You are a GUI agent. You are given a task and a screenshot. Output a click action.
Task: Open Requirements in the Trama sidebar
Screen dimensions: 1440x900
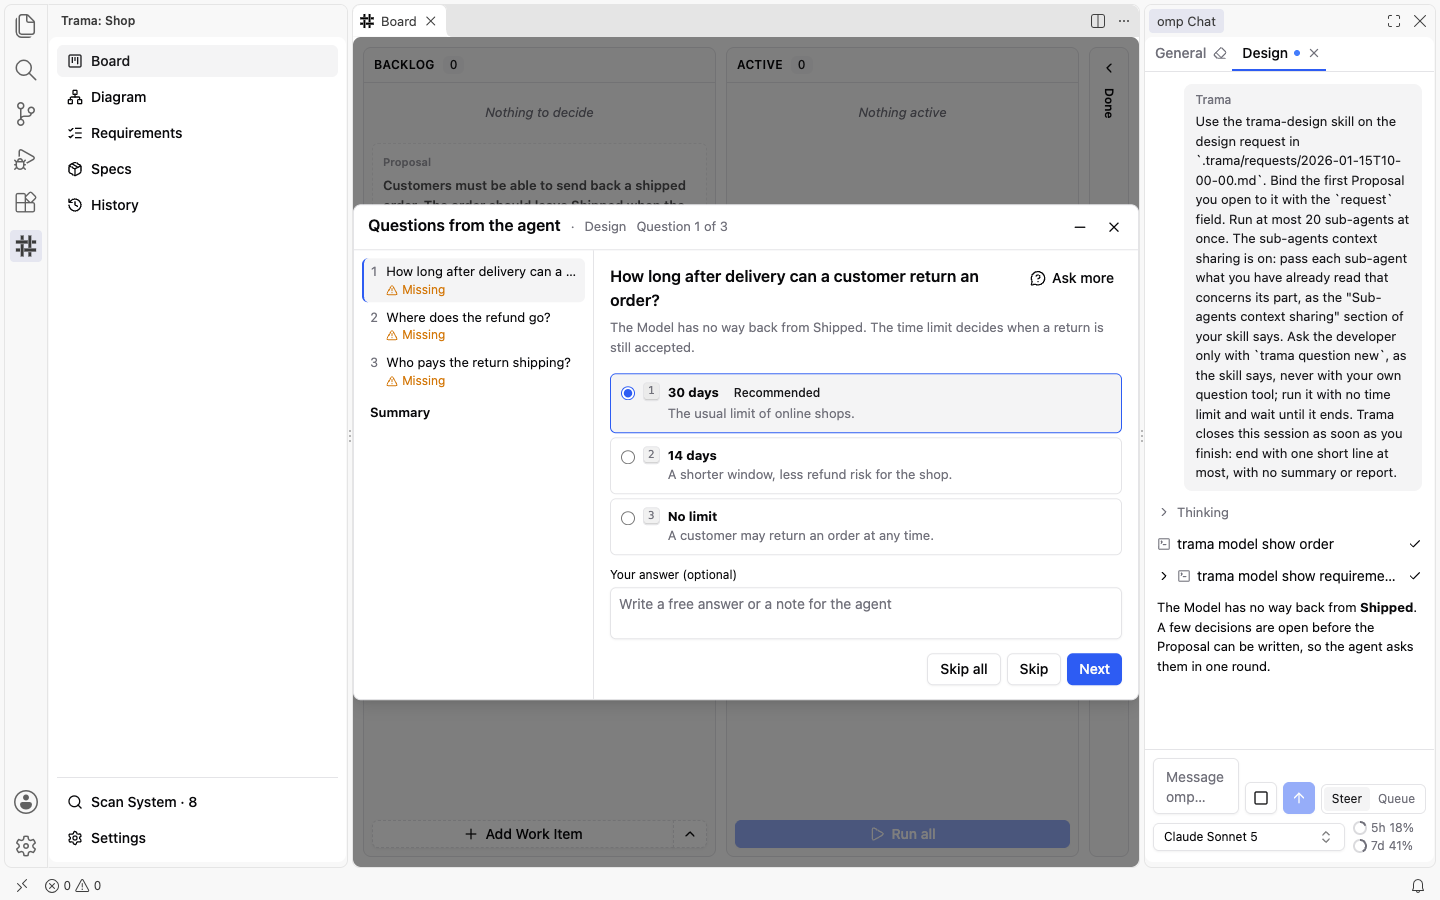point(198,133)
